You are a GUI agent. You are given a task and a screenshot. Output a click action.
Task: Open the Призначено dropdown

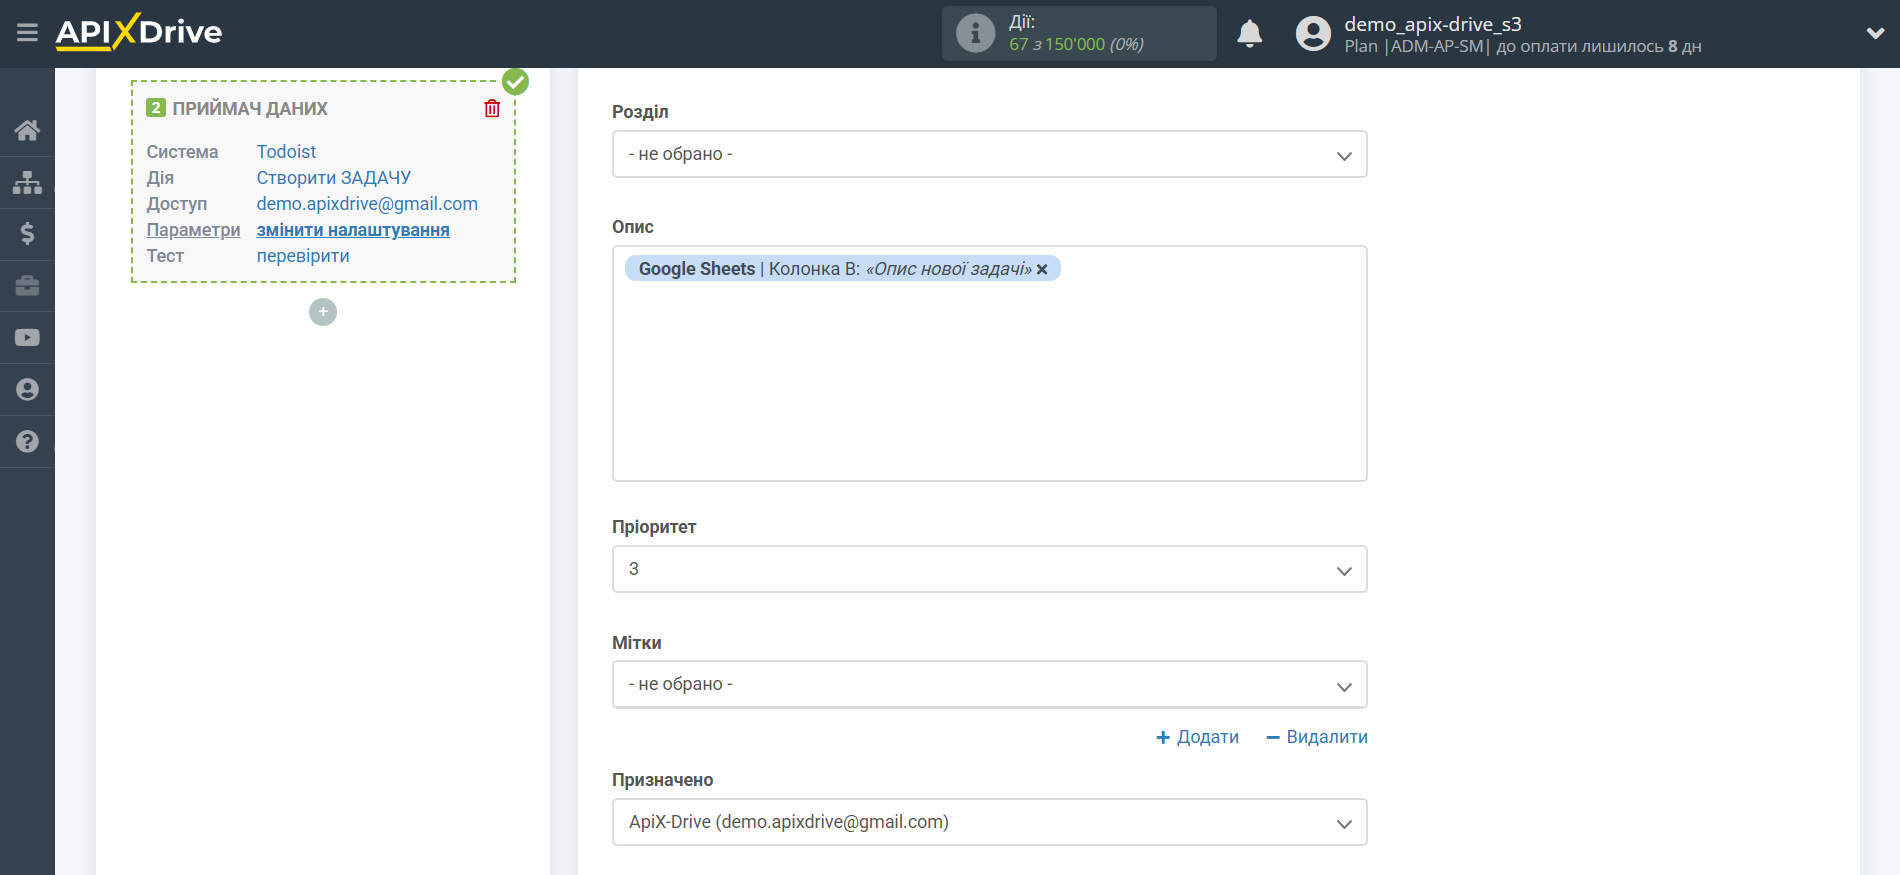click(x=989, y=822)
